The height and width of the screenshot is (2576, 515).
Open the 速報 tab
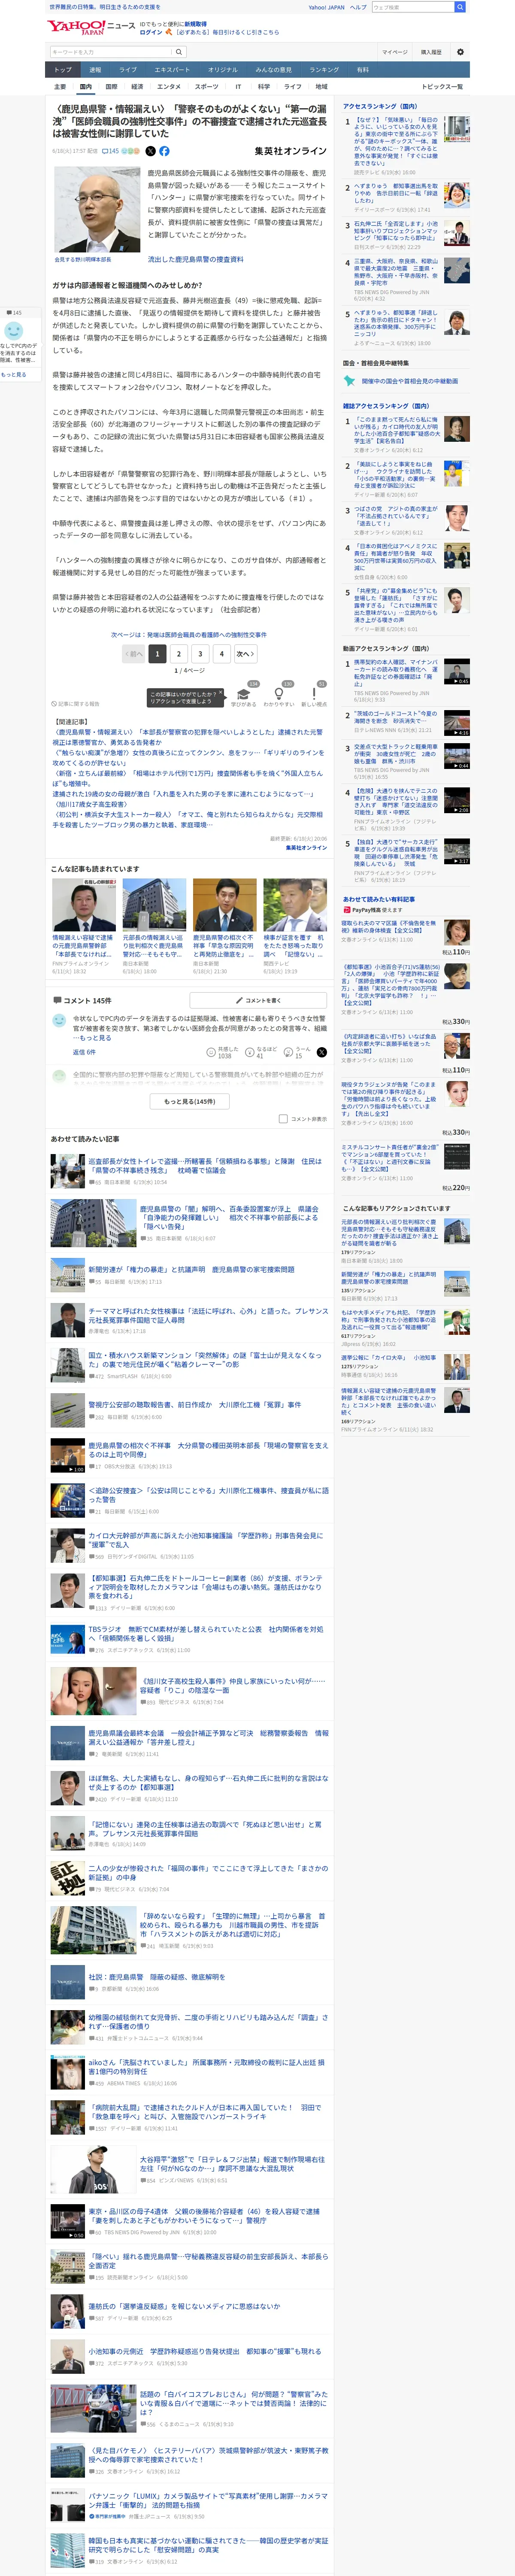pyautogui.click(x=95, y=70)
